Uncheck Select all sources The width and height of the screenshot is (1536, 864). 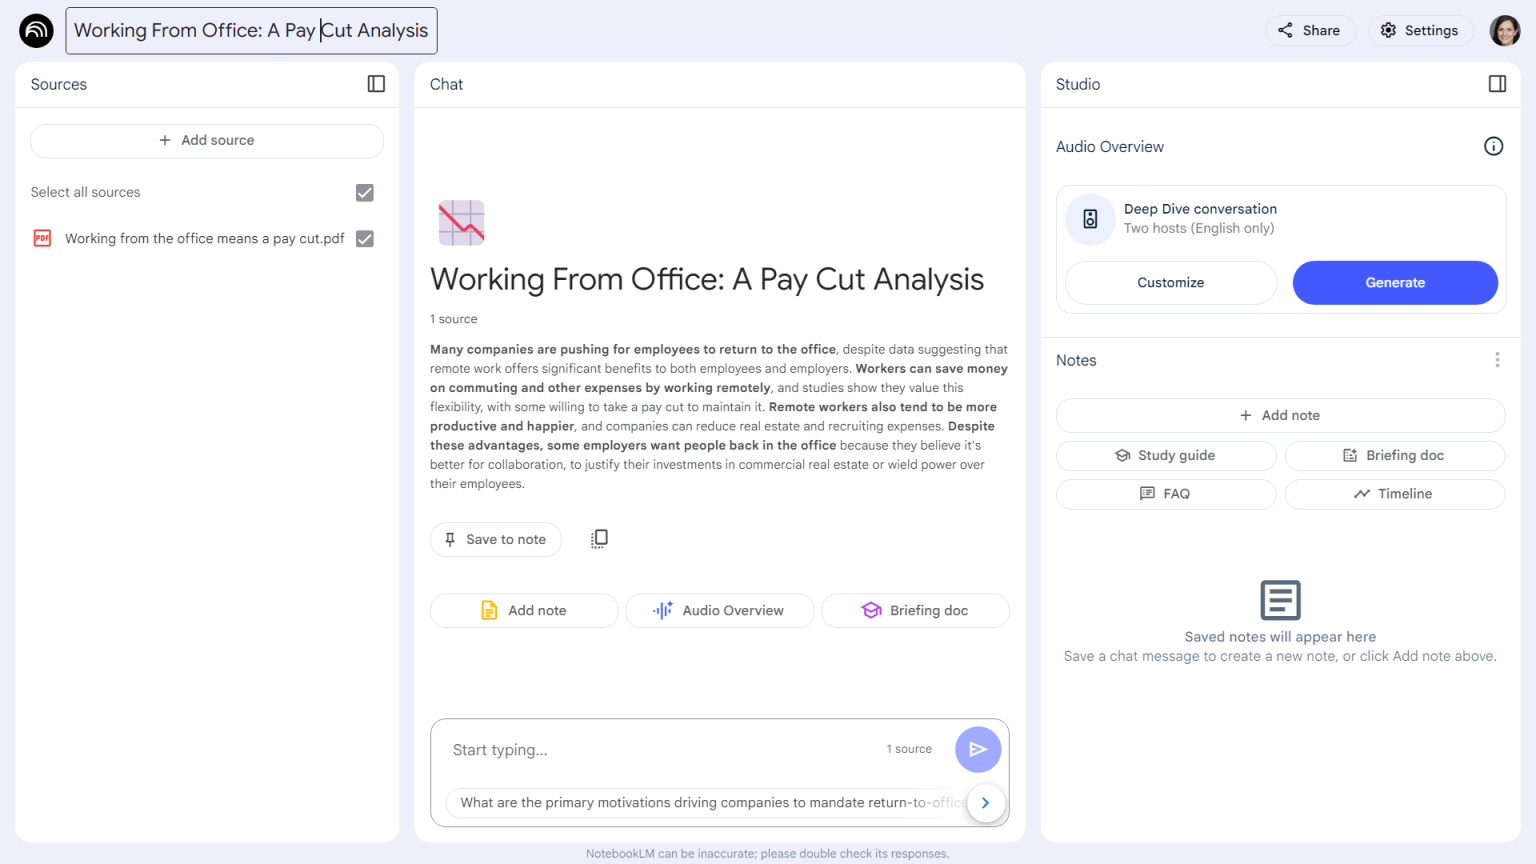pyautogui.click(x=365, y=192)
